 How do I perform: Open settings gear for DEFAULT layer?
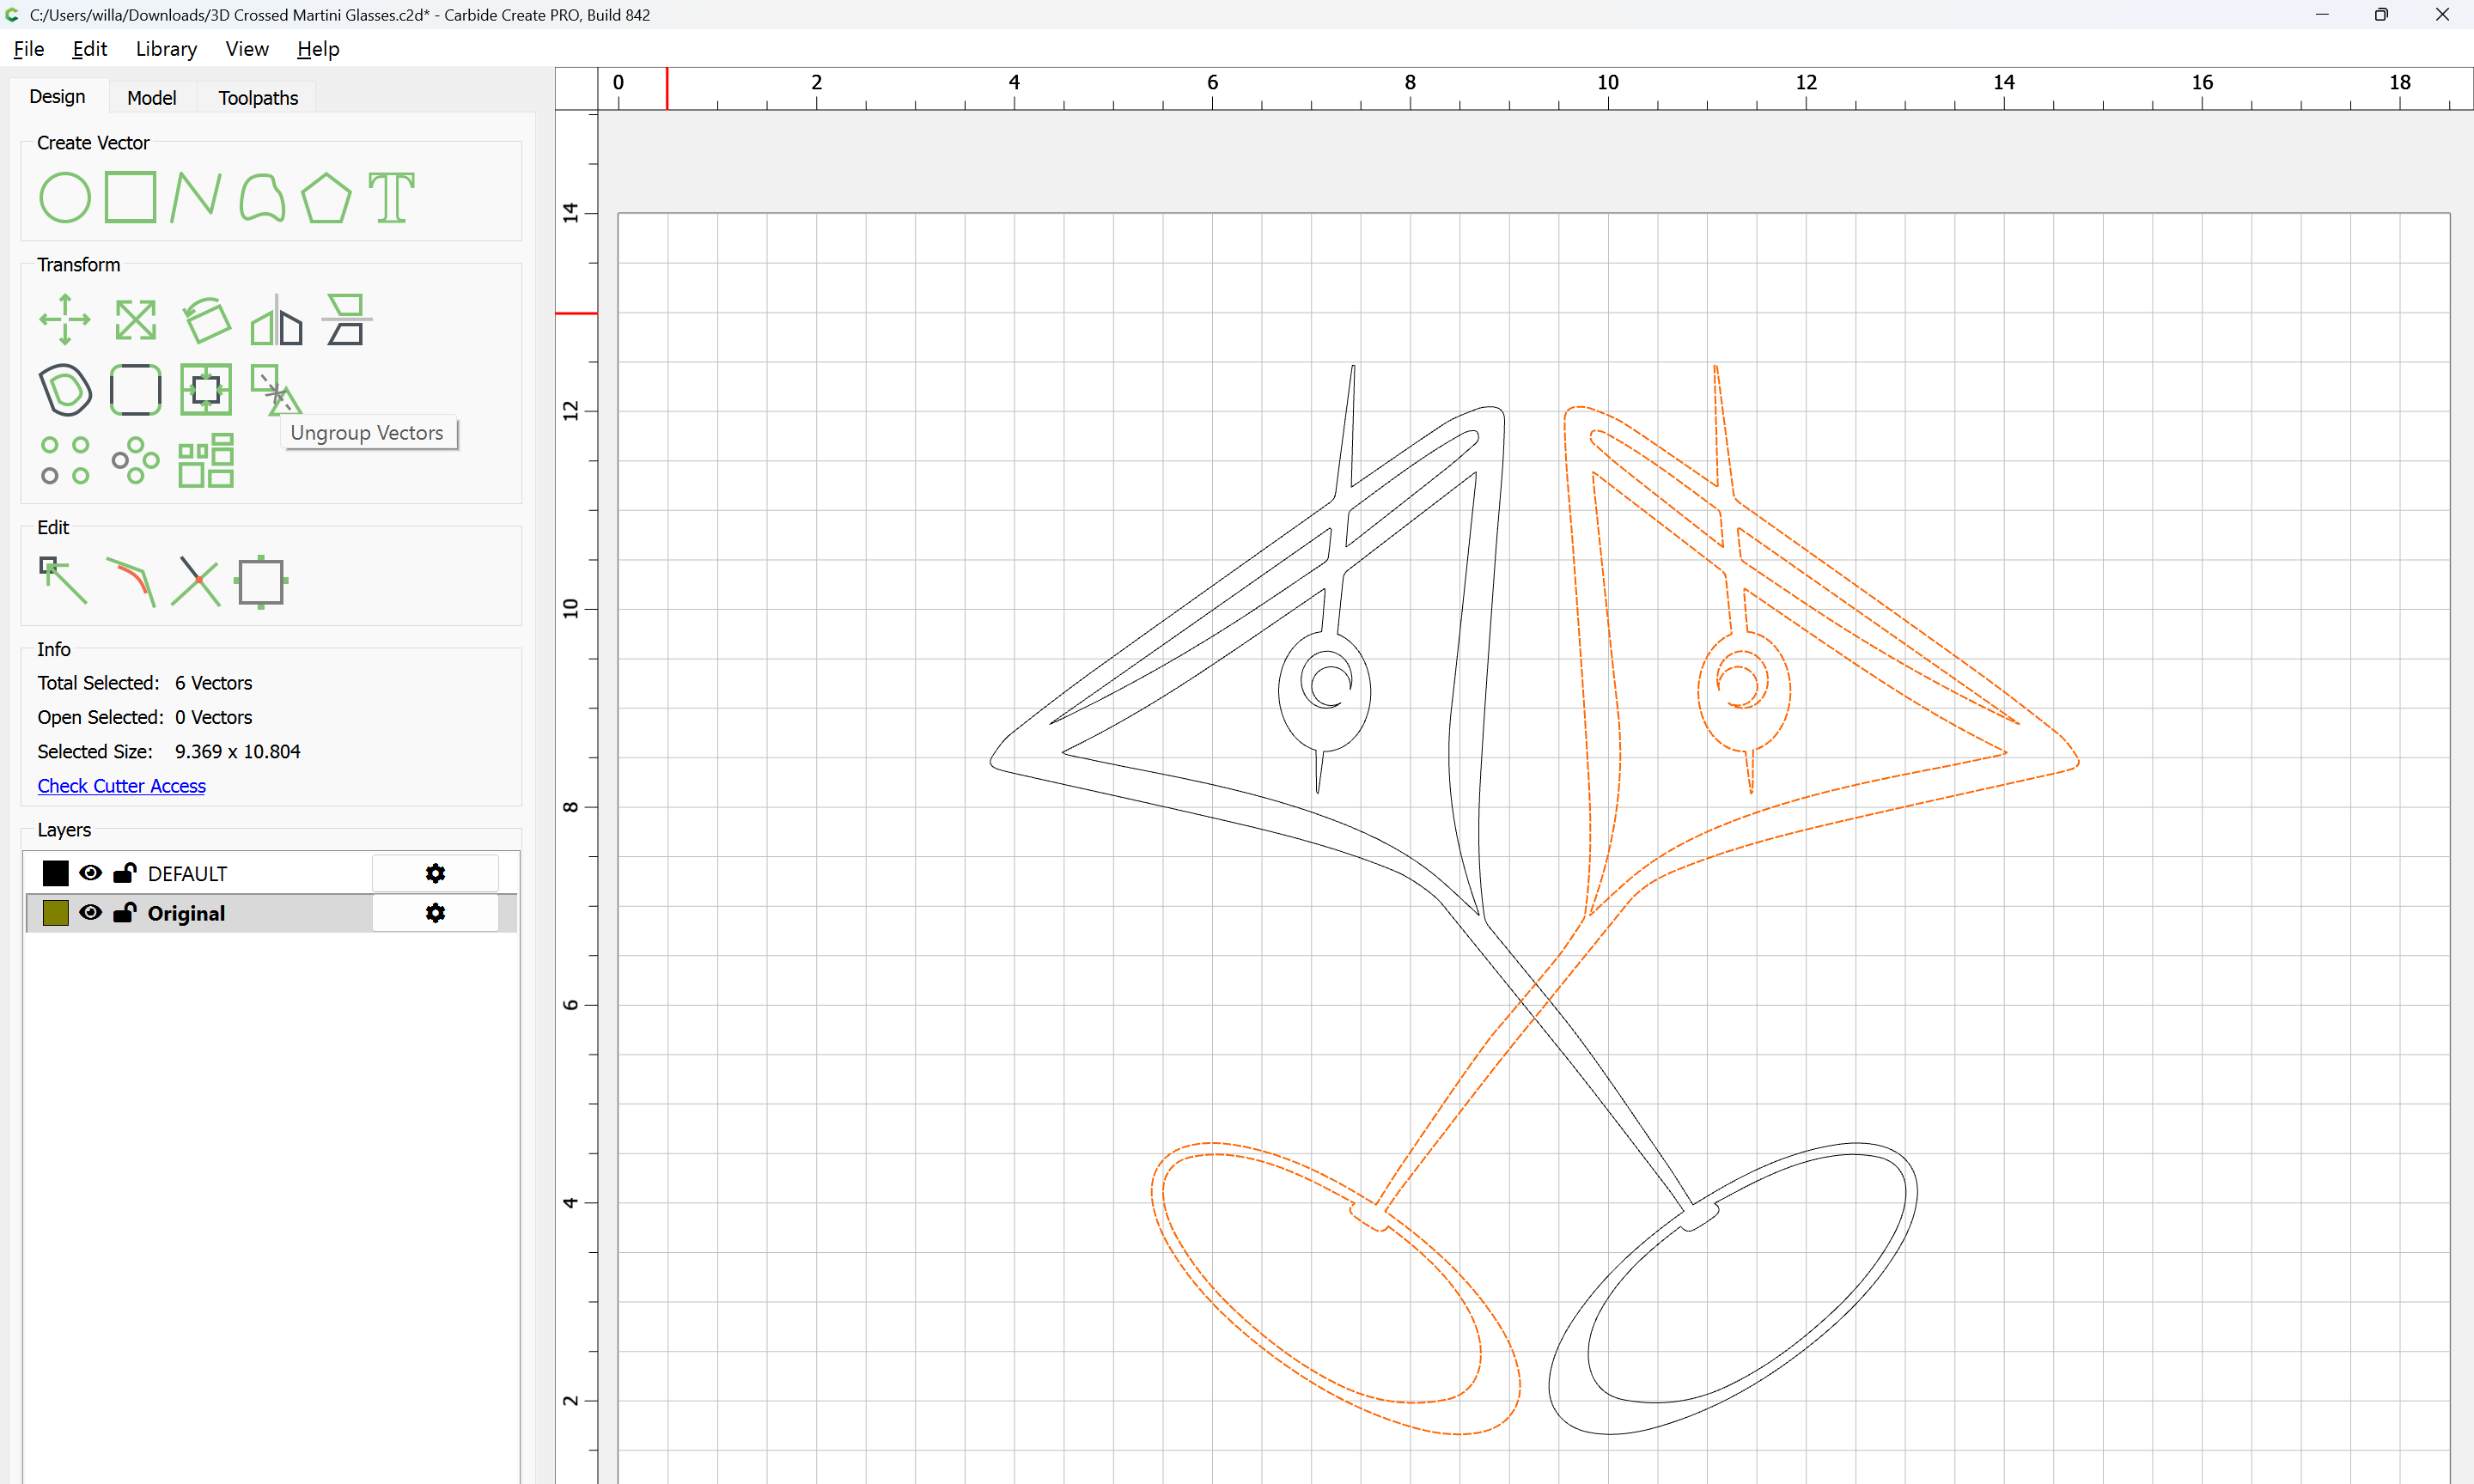point(435,873)
